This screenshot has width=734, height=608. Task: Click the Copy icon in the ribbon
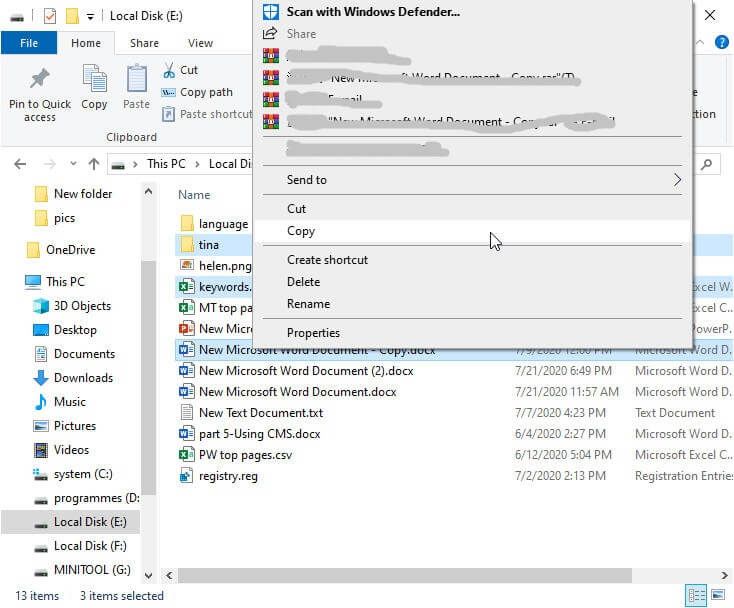point(95,78)
